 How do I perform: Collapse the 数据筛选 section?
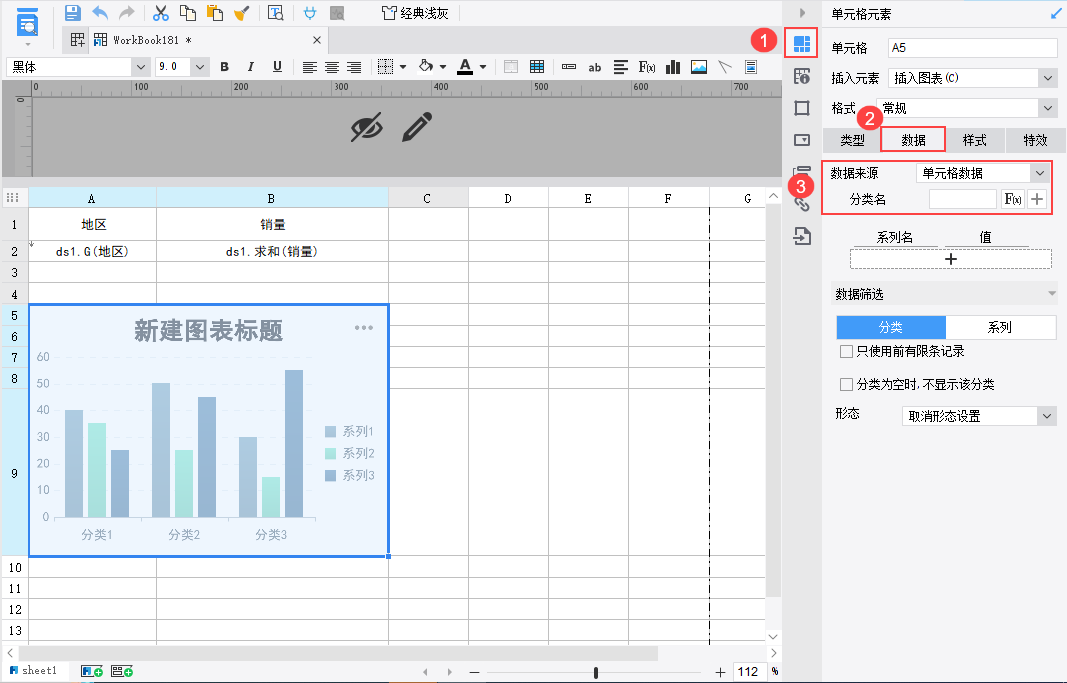tap(1052, 294)
